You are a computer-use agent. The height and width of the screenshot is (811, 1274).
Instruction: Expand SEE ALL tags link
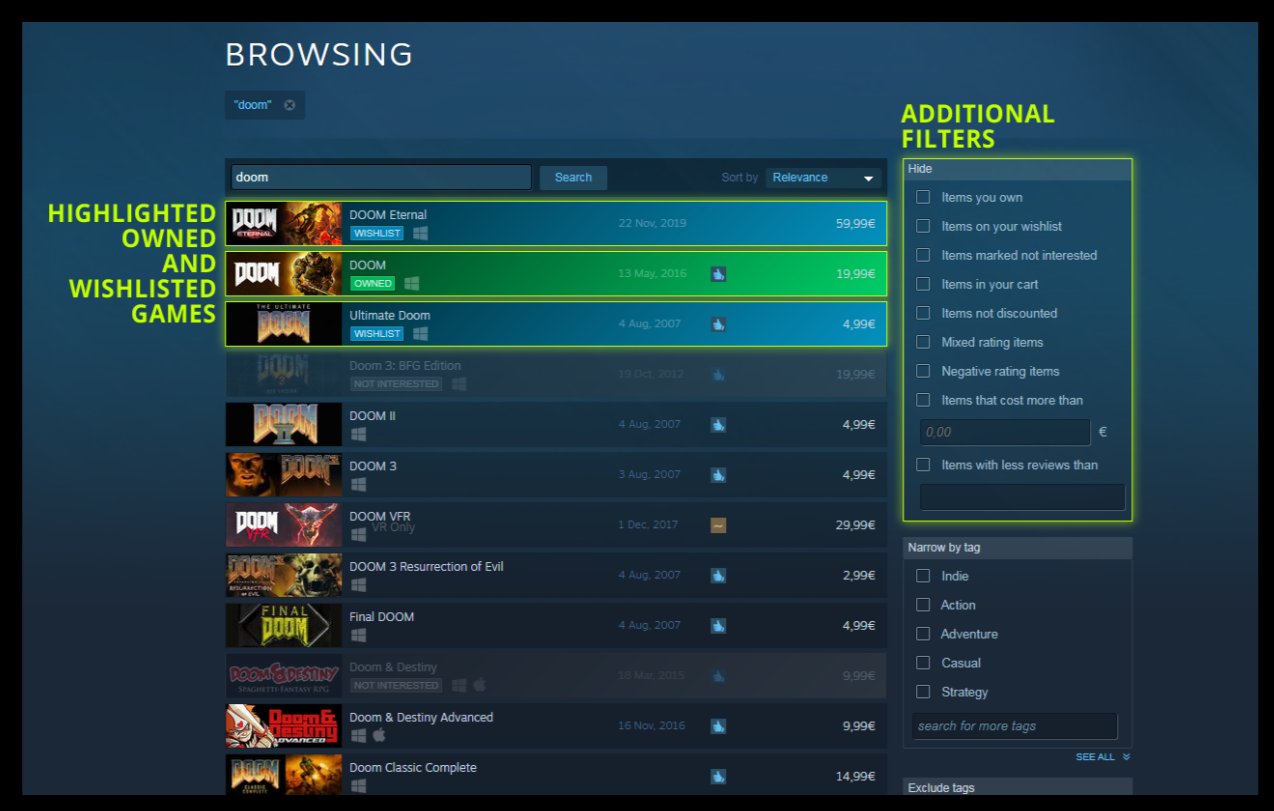click(x=1102, y=757)
